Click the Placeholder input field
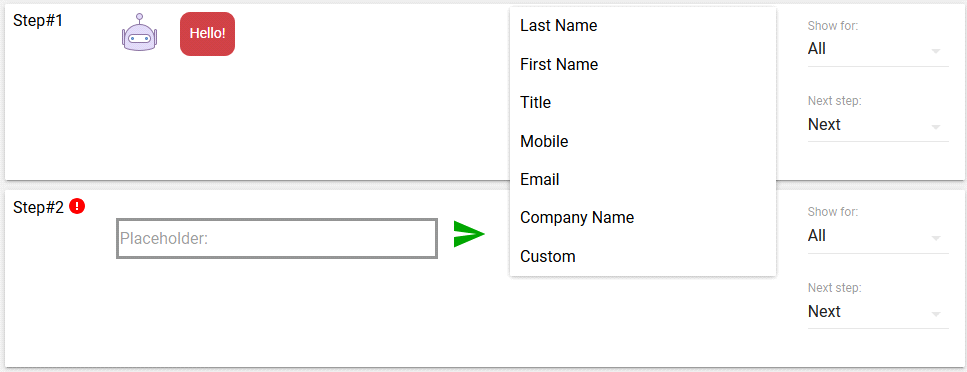Viewport: 967px width, 372px height. tap(277, 238)
